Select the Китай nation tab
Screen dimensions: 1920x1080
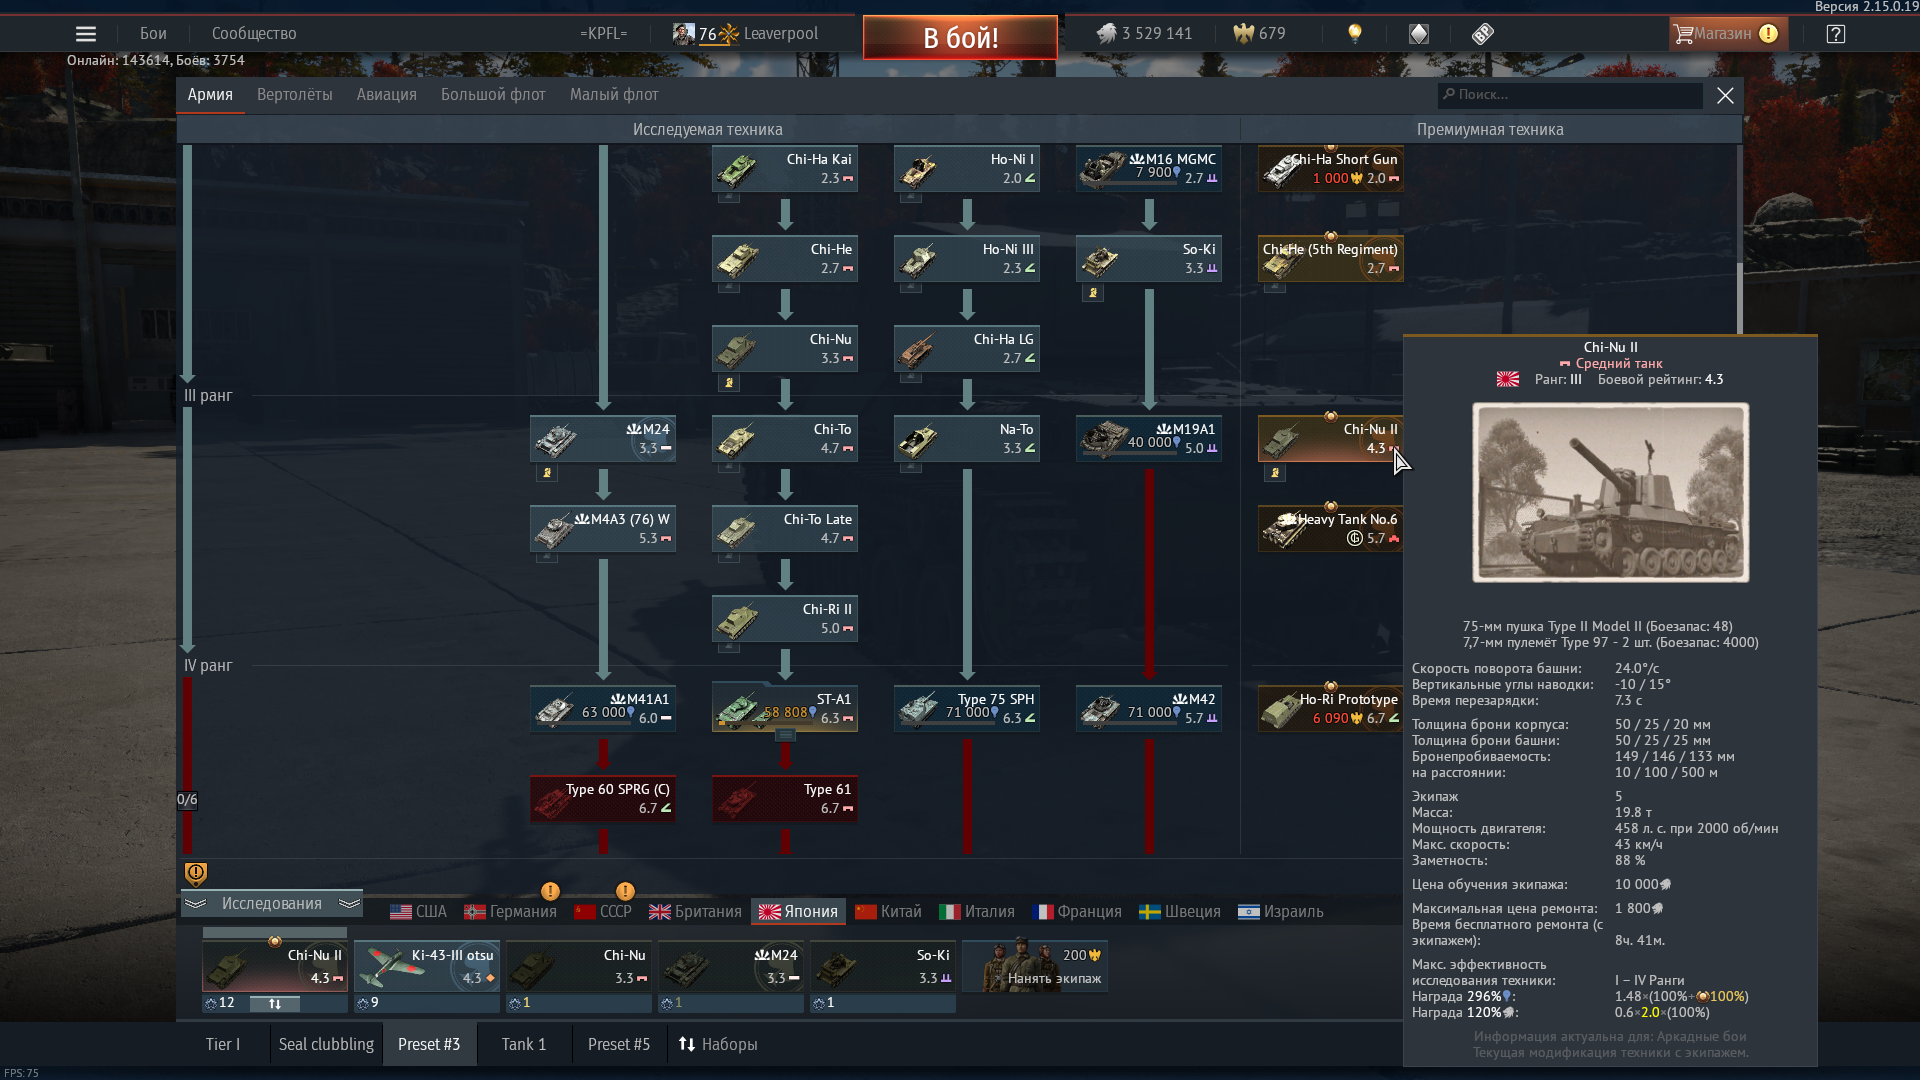(x=888, y=912)
